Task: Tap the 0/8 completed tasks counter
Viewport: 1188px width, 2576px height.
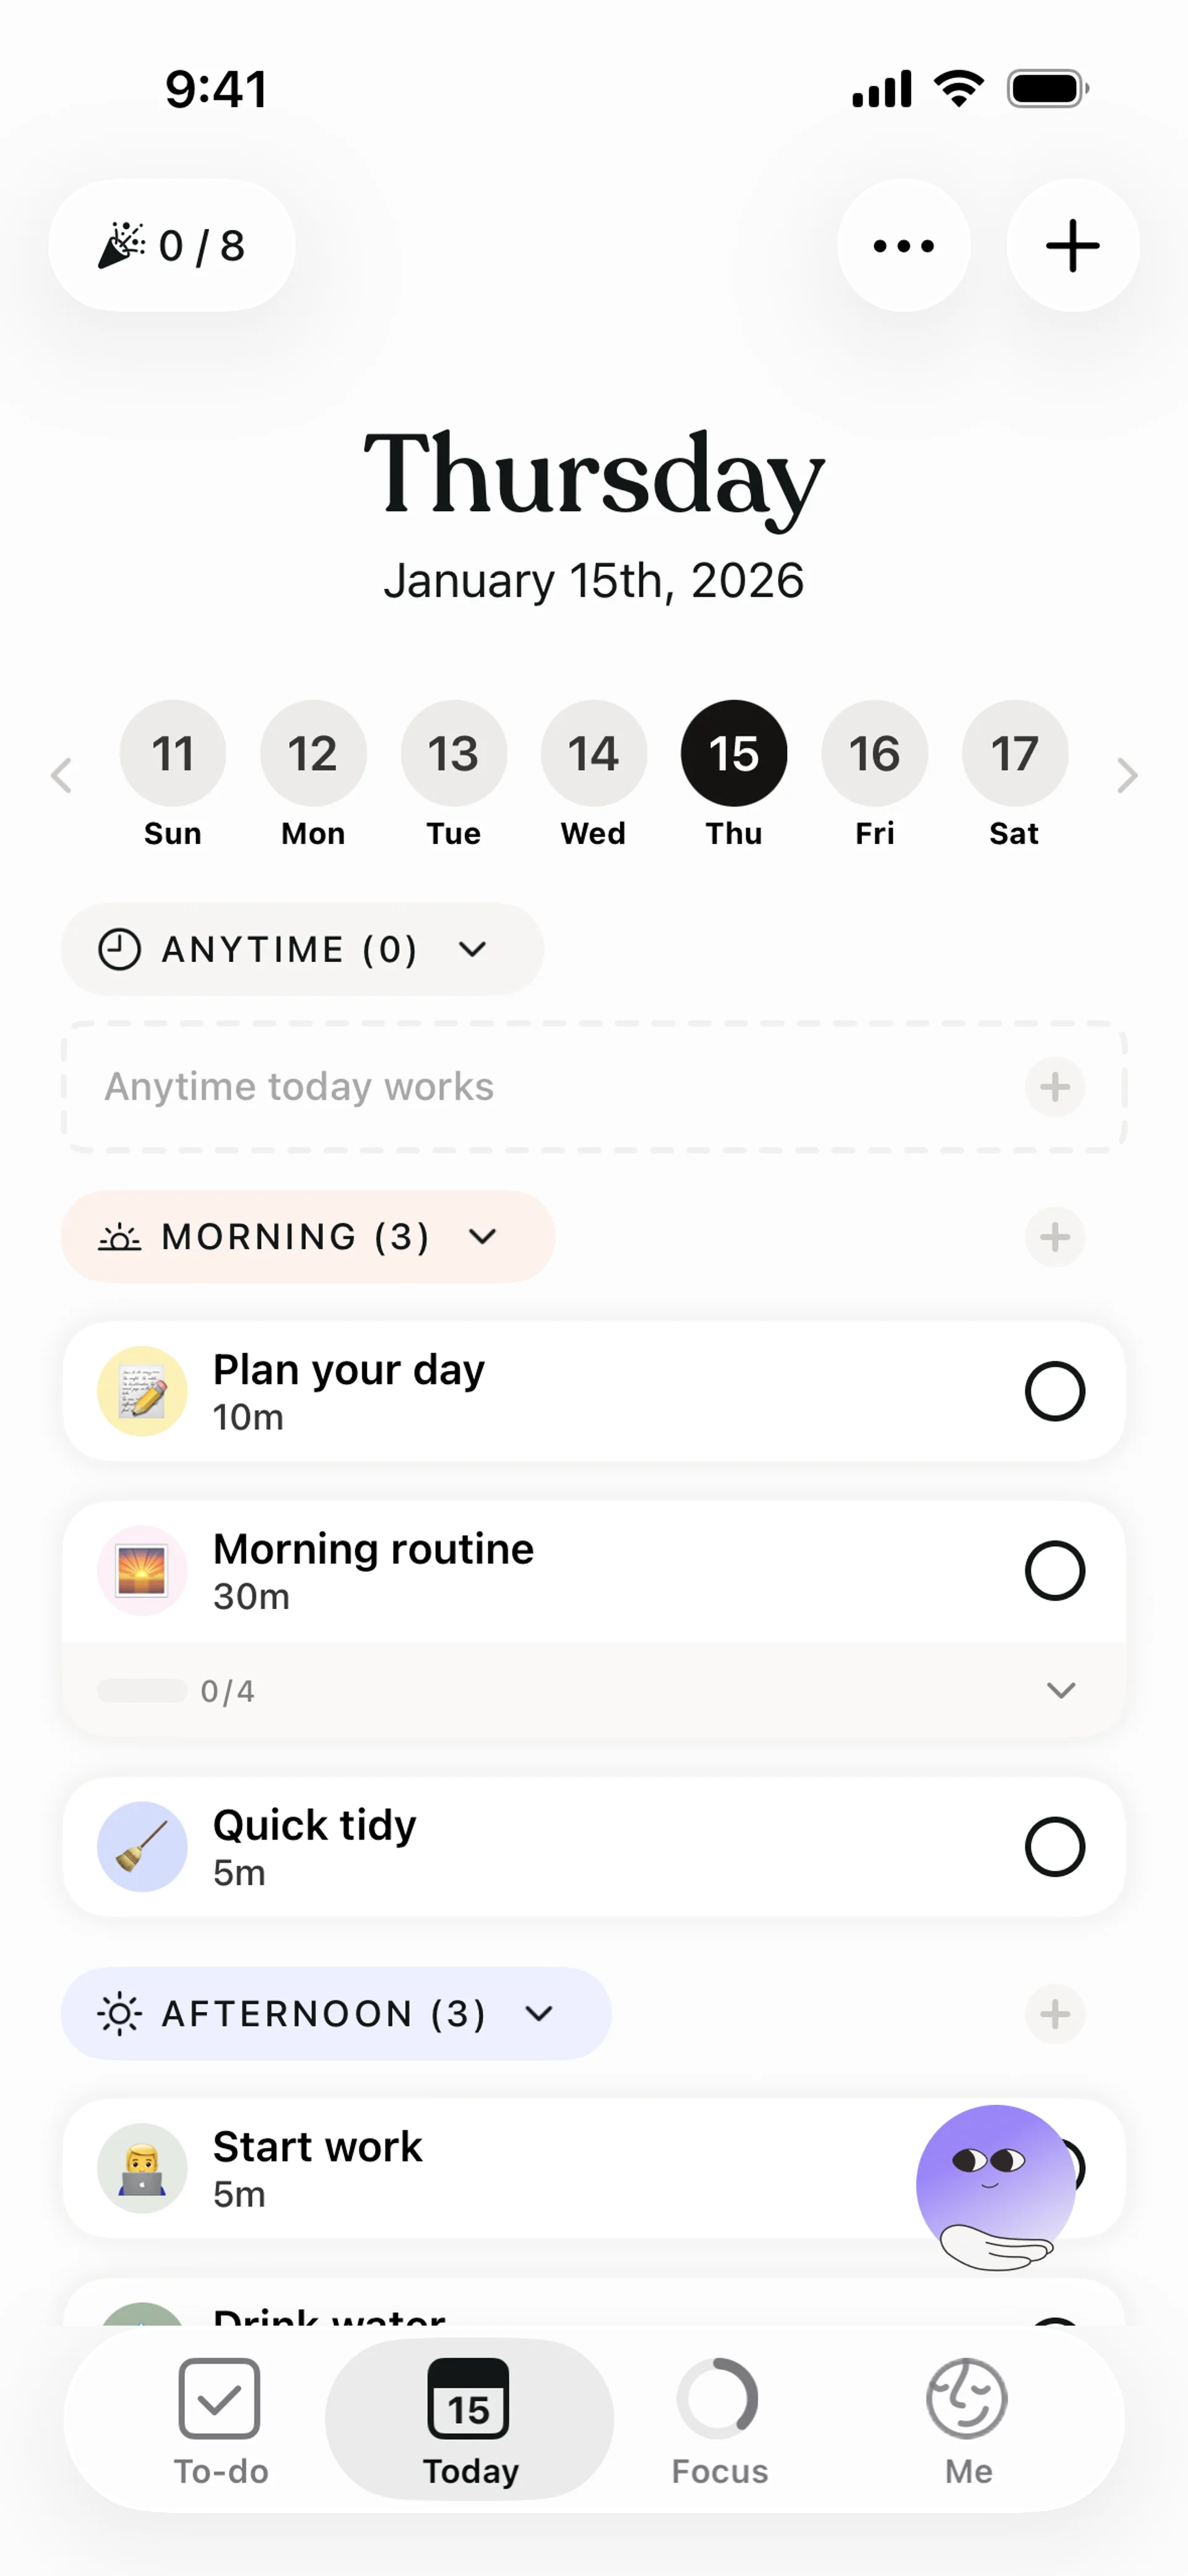Action: pos(172,245)
